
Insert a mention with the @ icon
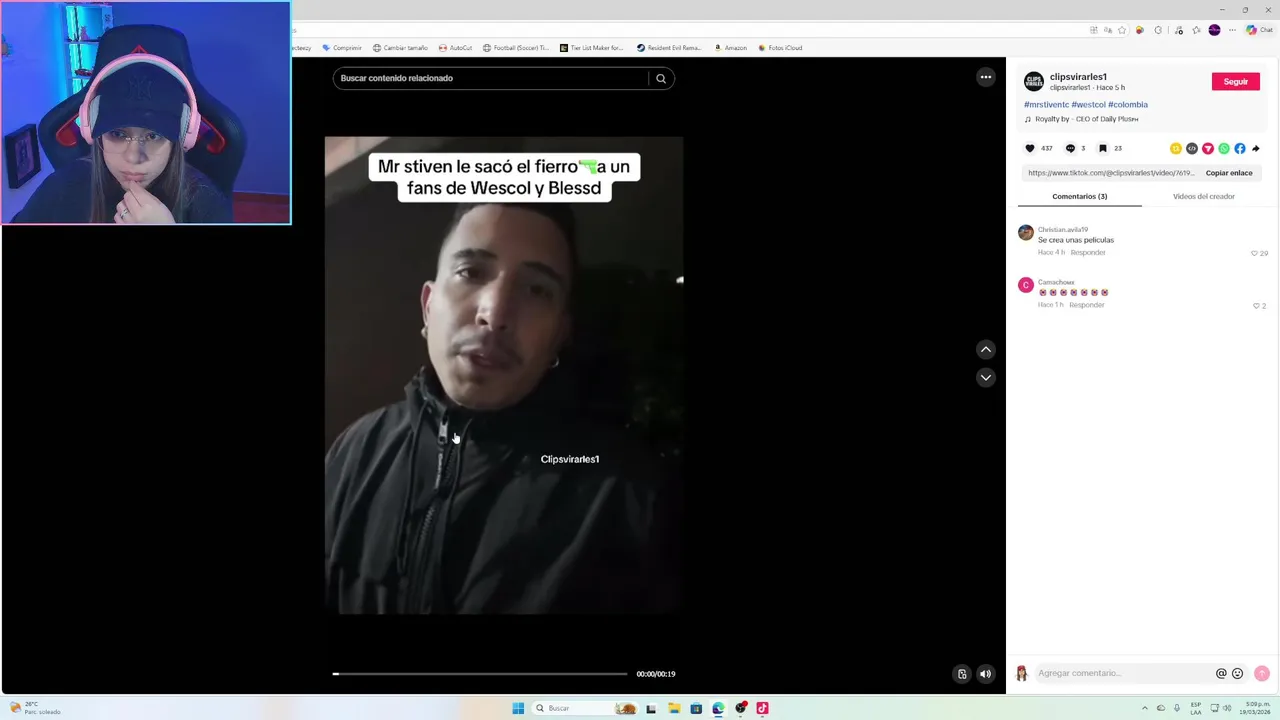coord(1221,673)
